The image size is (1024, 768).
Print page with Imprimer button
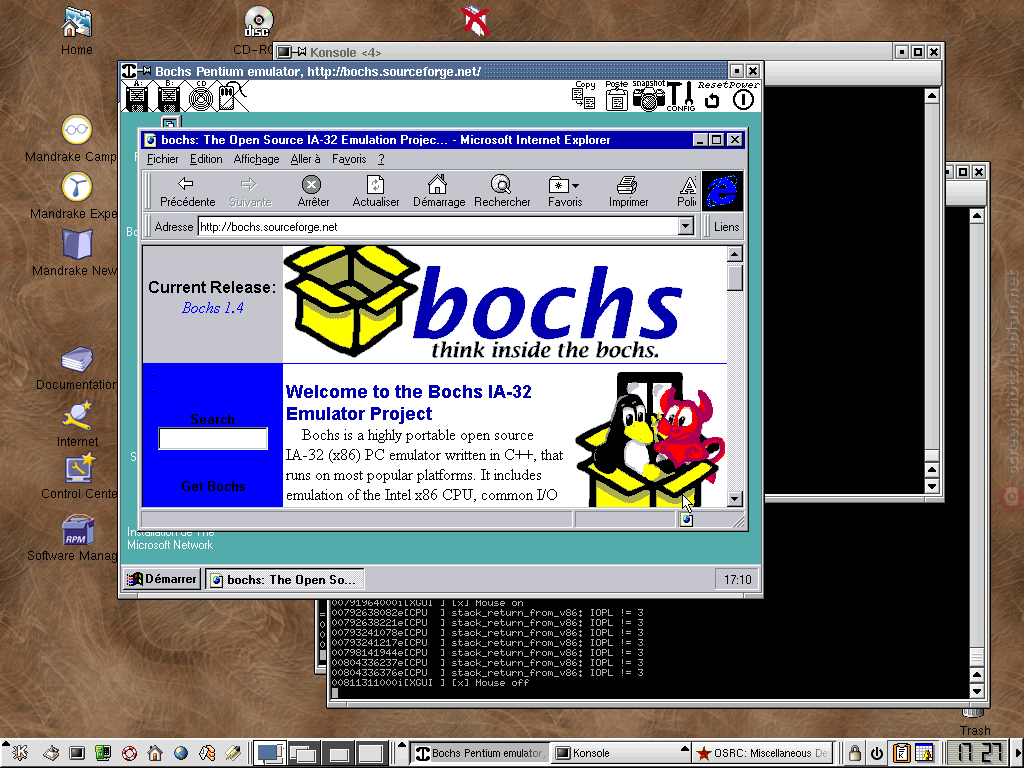click(628, 191)
